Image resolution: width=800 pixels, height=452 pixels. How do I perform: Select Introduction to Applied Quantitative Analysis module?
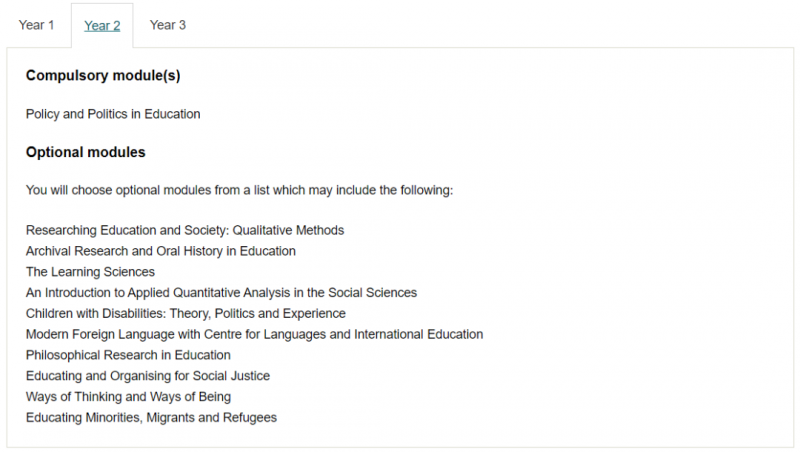click(221, 293)
